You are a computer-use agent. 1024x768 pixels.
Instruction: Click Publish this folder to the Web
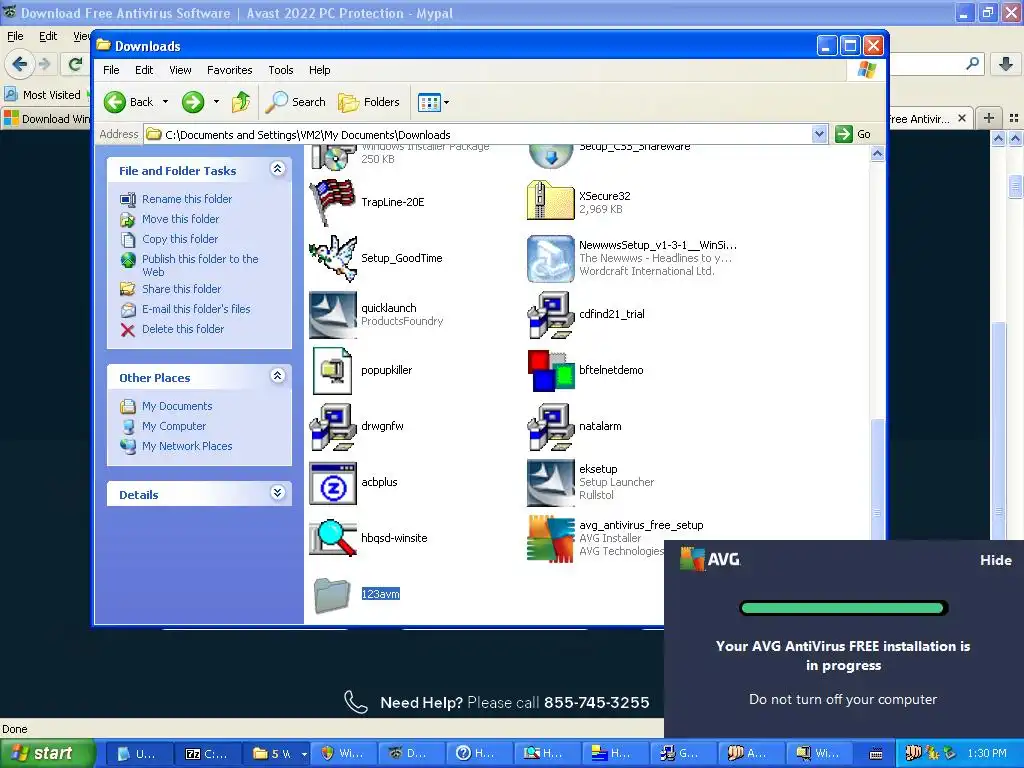point(200,265)
